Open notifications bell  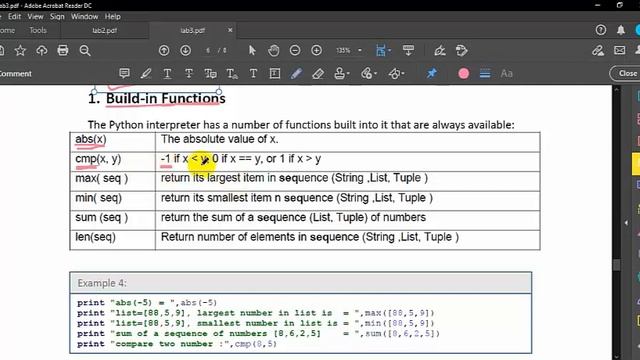pos(621,30)
